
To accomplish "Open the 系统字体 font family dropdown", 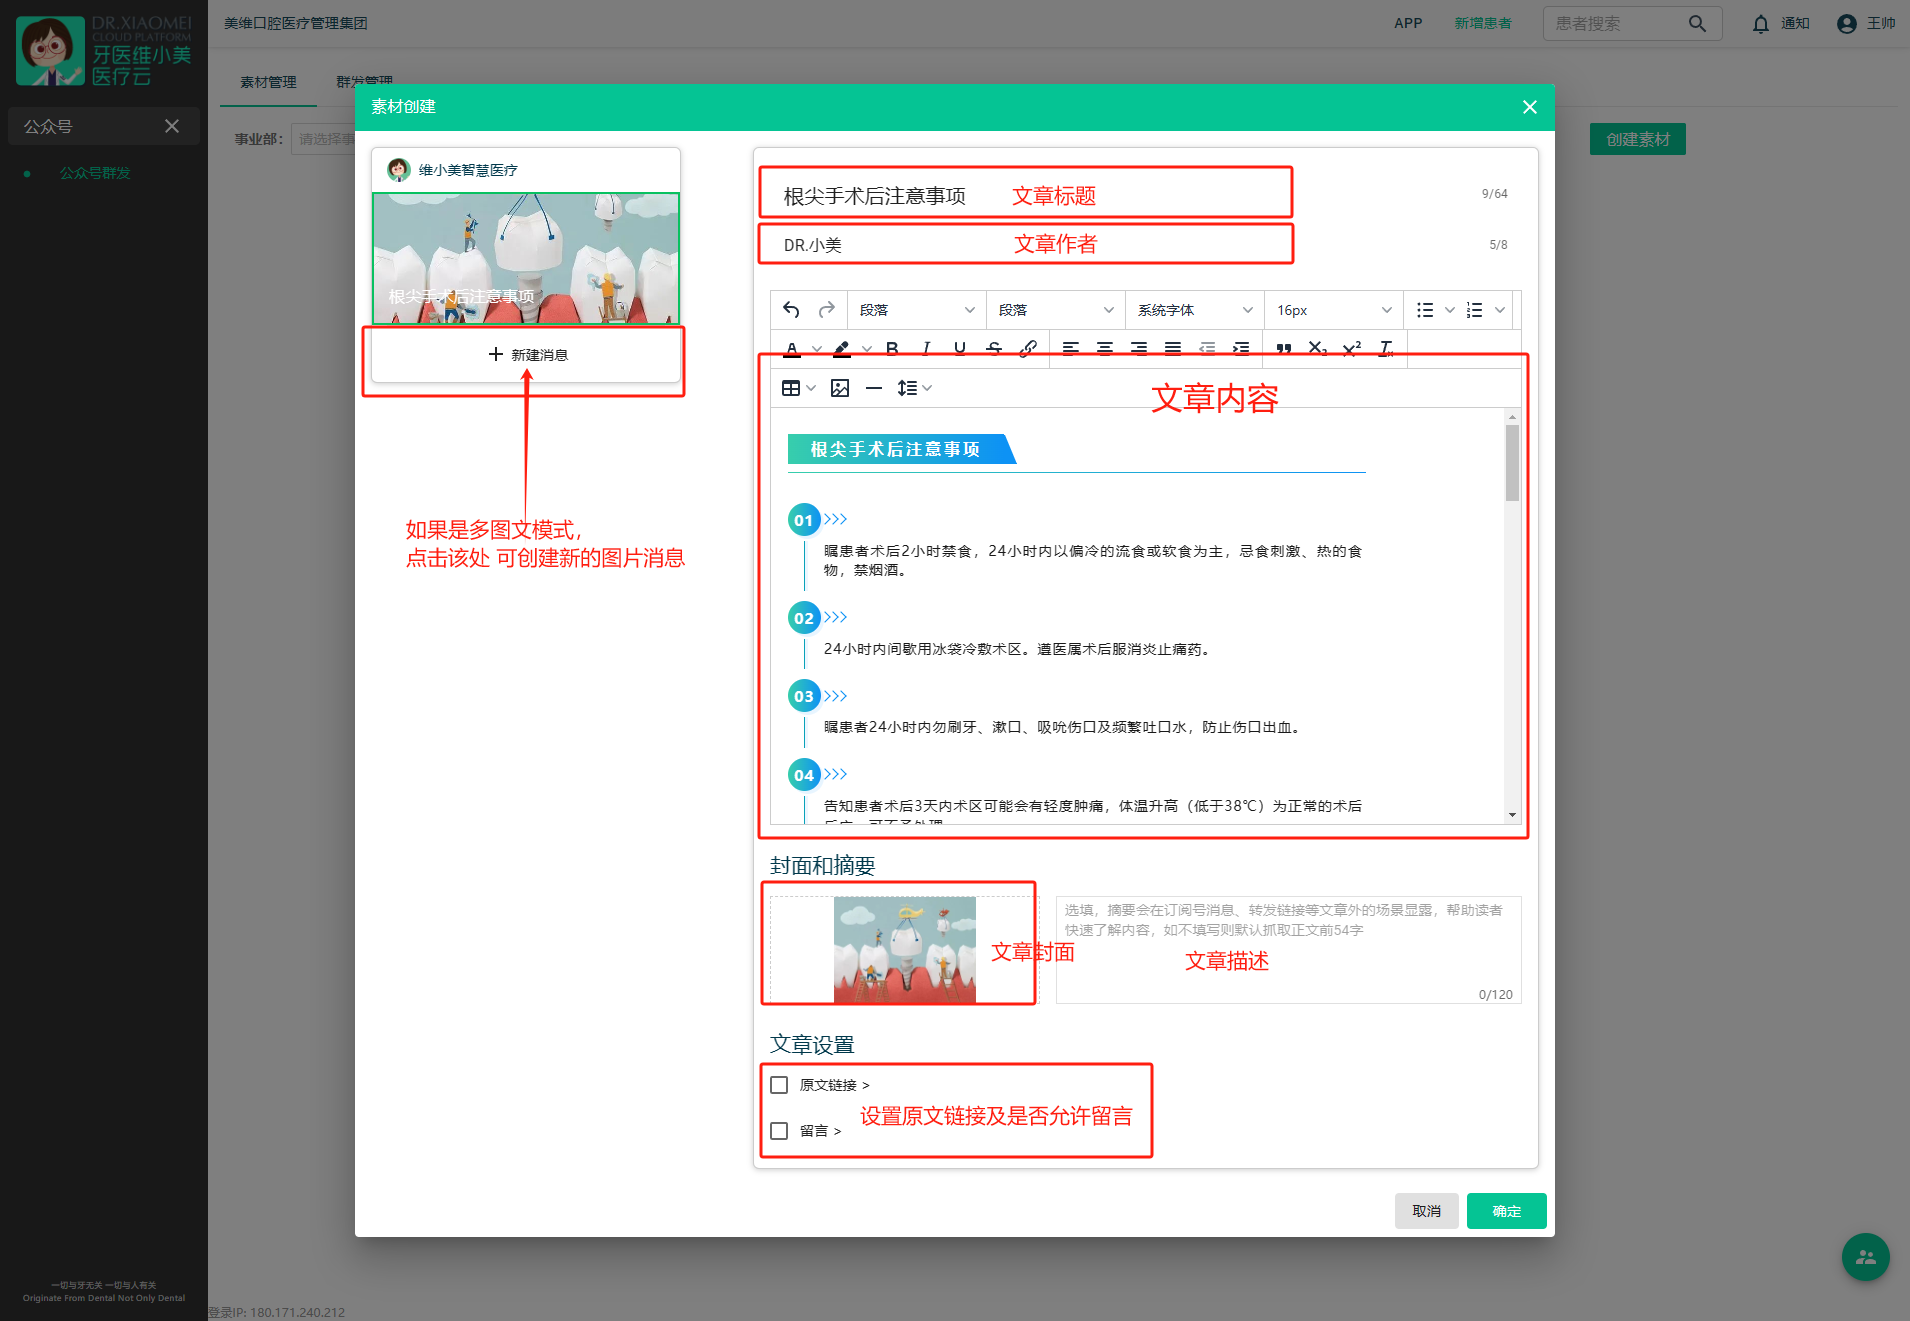I will (x=1194, y=310).
